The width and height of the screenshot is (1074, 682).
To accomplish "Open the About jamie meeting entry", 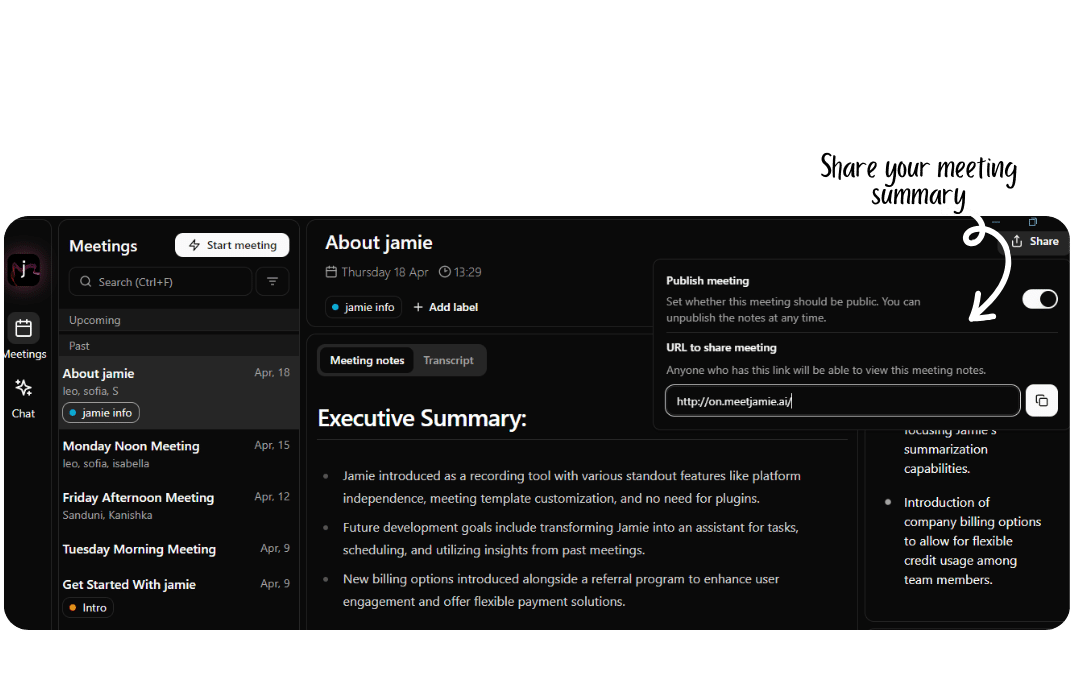I will coord(179,392).
